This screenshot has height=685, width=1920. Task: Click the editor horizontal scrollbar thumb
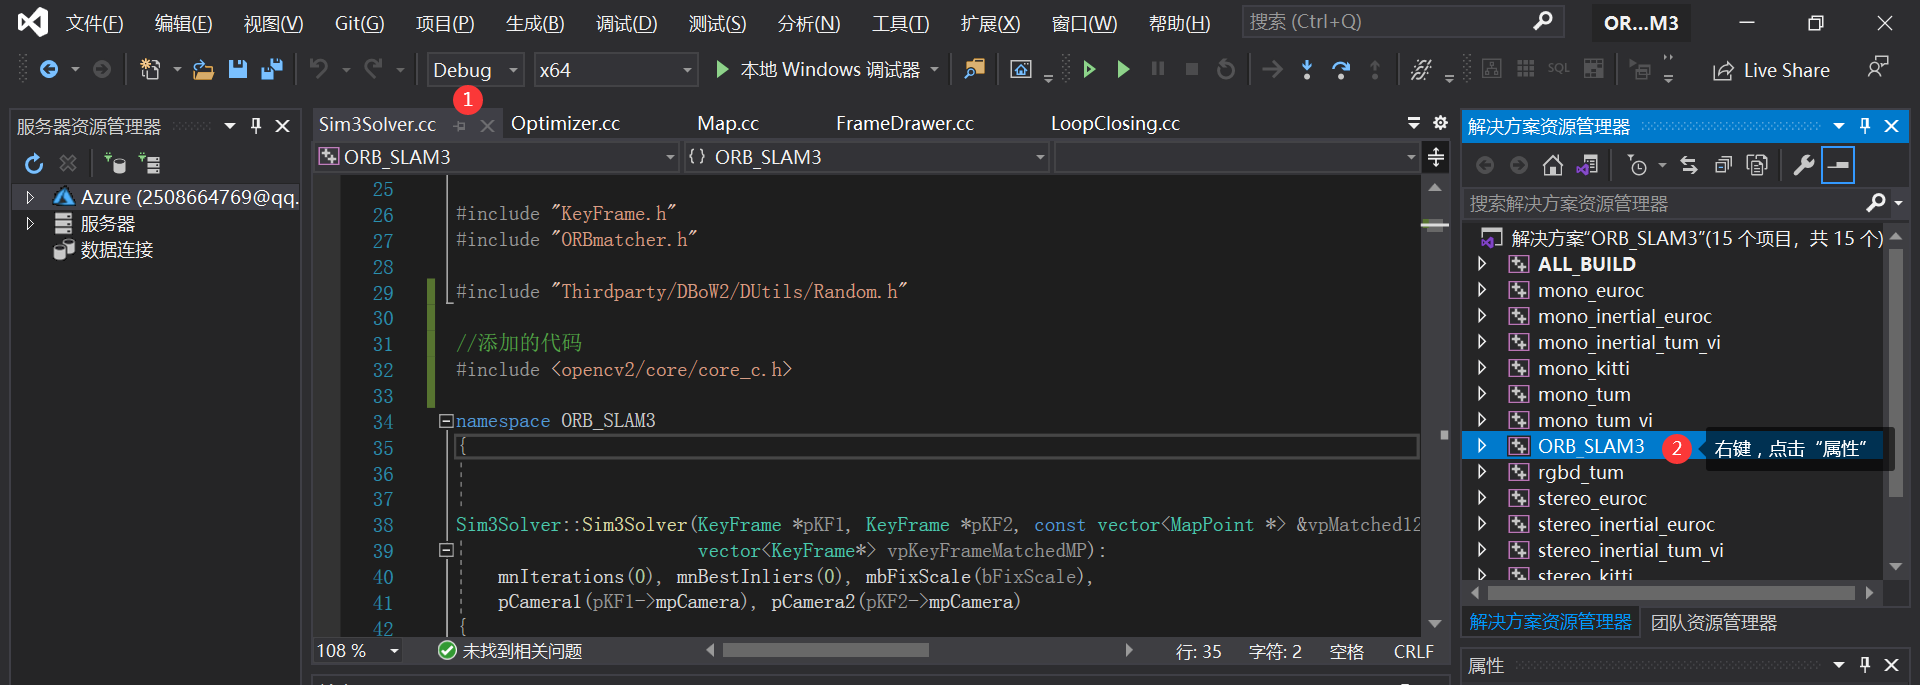[x=826, y=650]
